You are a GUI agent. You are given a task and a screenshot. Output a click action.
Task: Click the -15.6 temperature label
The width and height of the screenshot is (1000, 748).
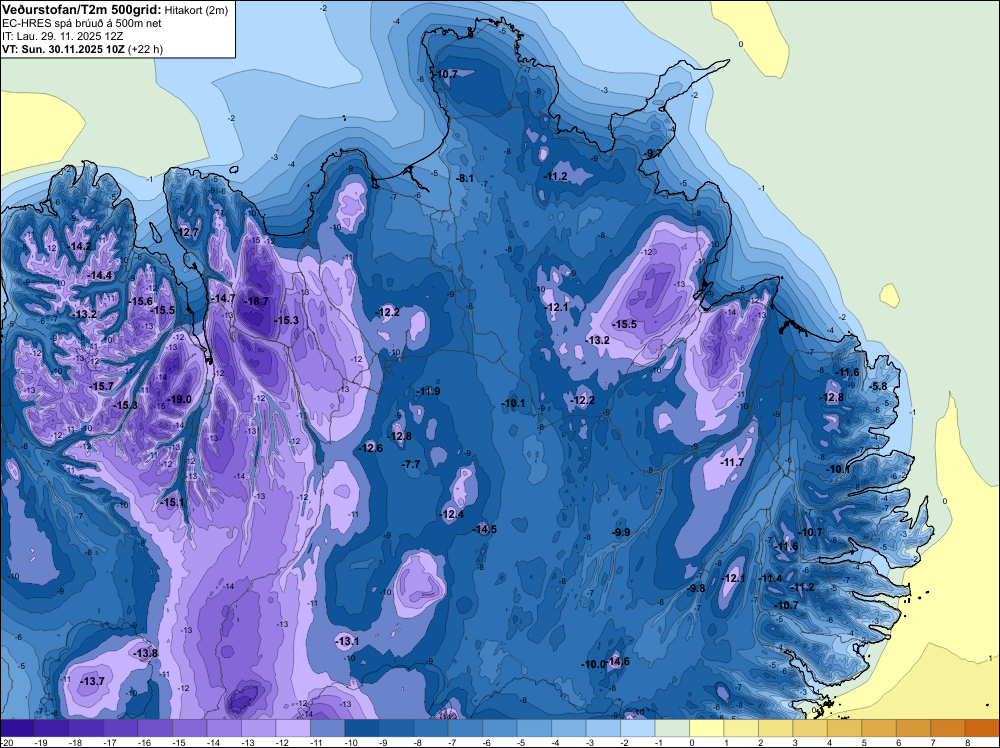[141, 301]
